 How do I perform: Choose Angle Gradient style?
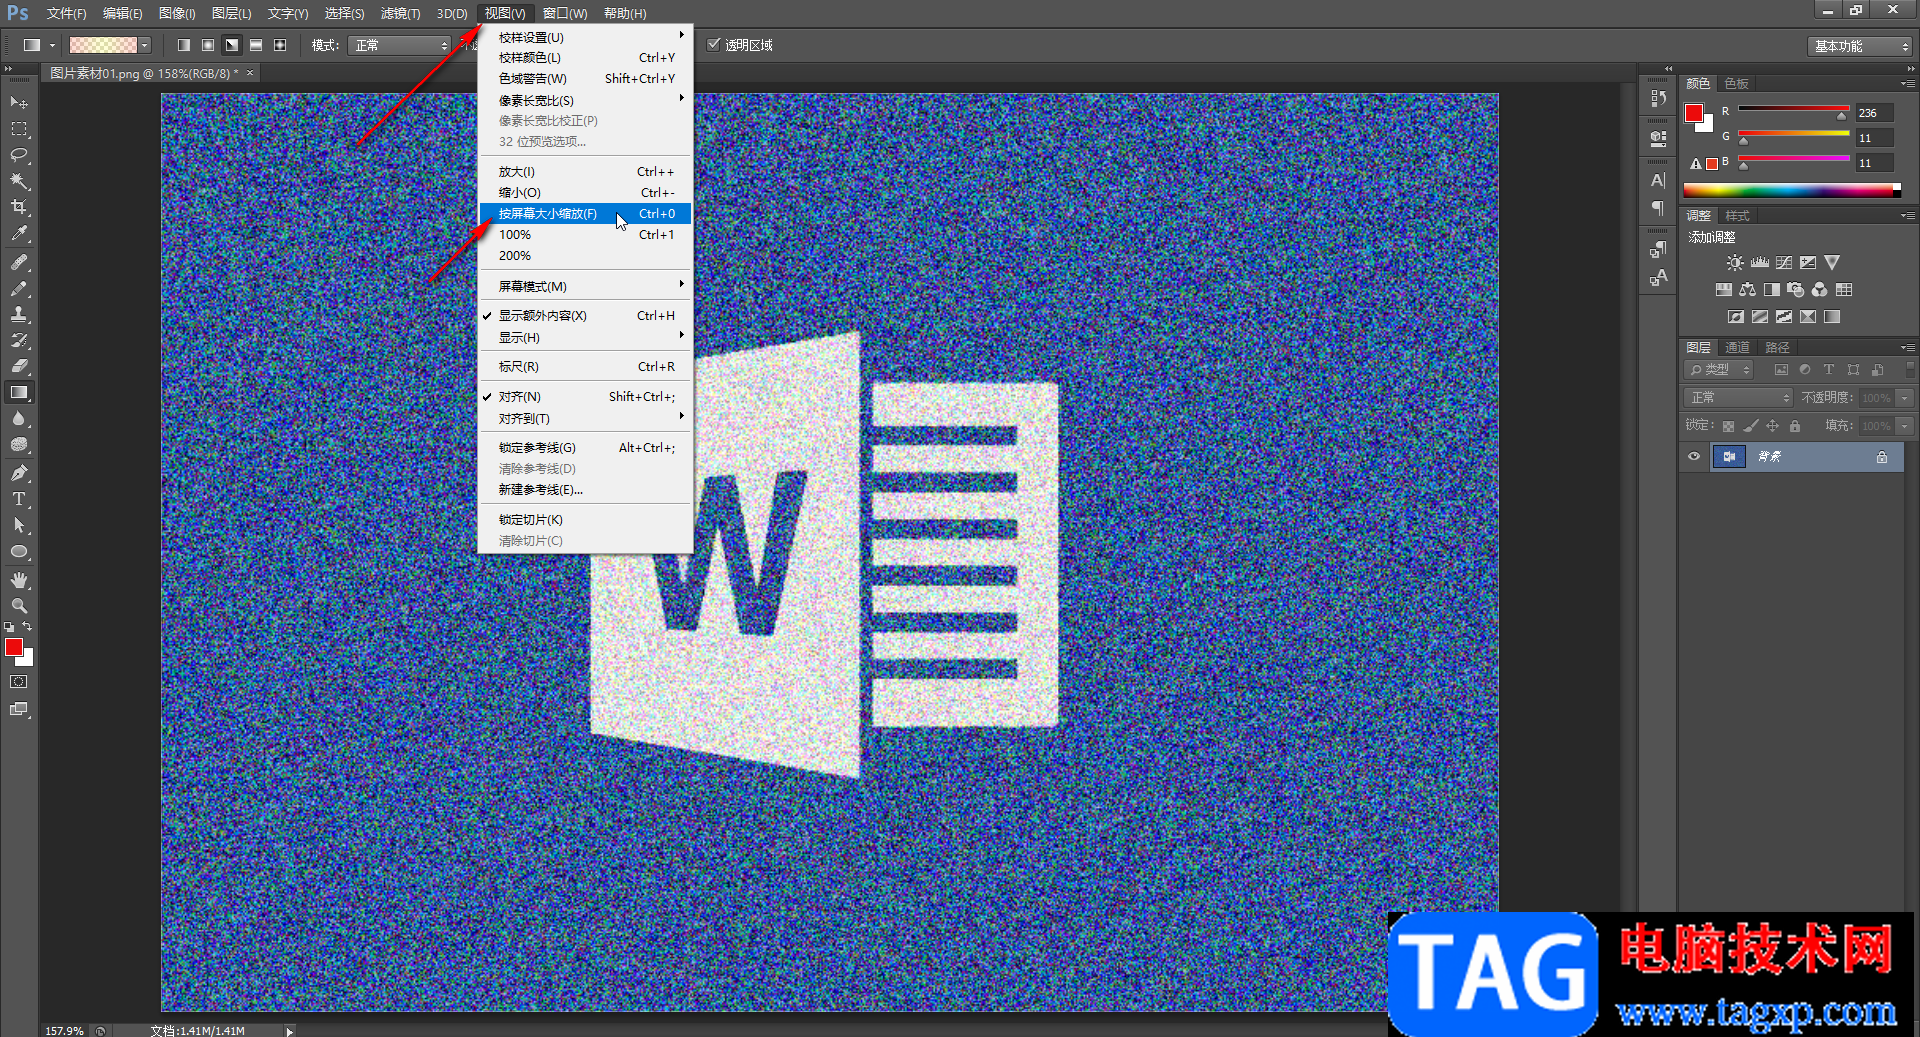pyautogui.click(x=231, y=45)
